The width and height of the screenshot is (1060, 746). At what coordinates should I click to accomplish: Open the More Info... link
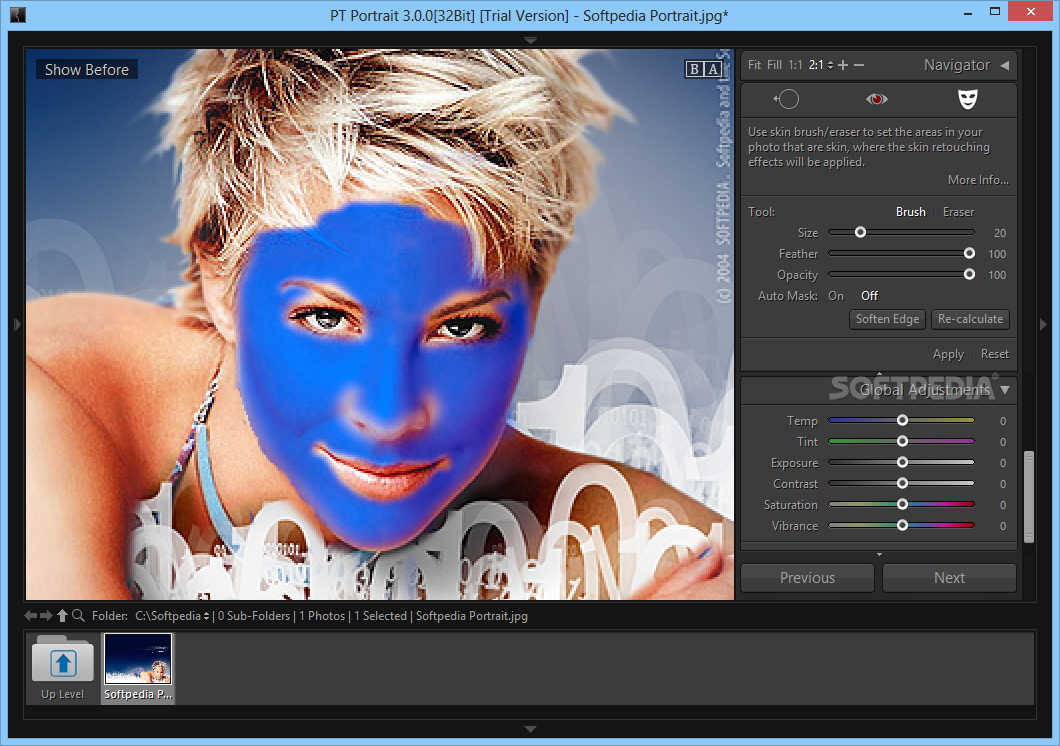coord(978,180)
